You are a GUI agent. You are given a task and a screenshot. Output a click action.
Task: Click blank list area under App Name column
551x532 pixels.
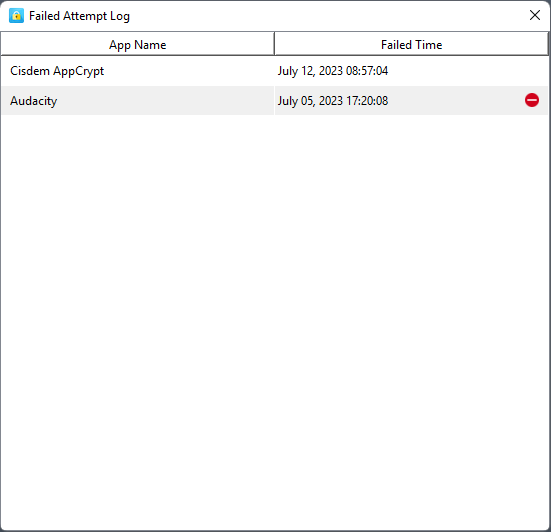[x=138, y=281]
